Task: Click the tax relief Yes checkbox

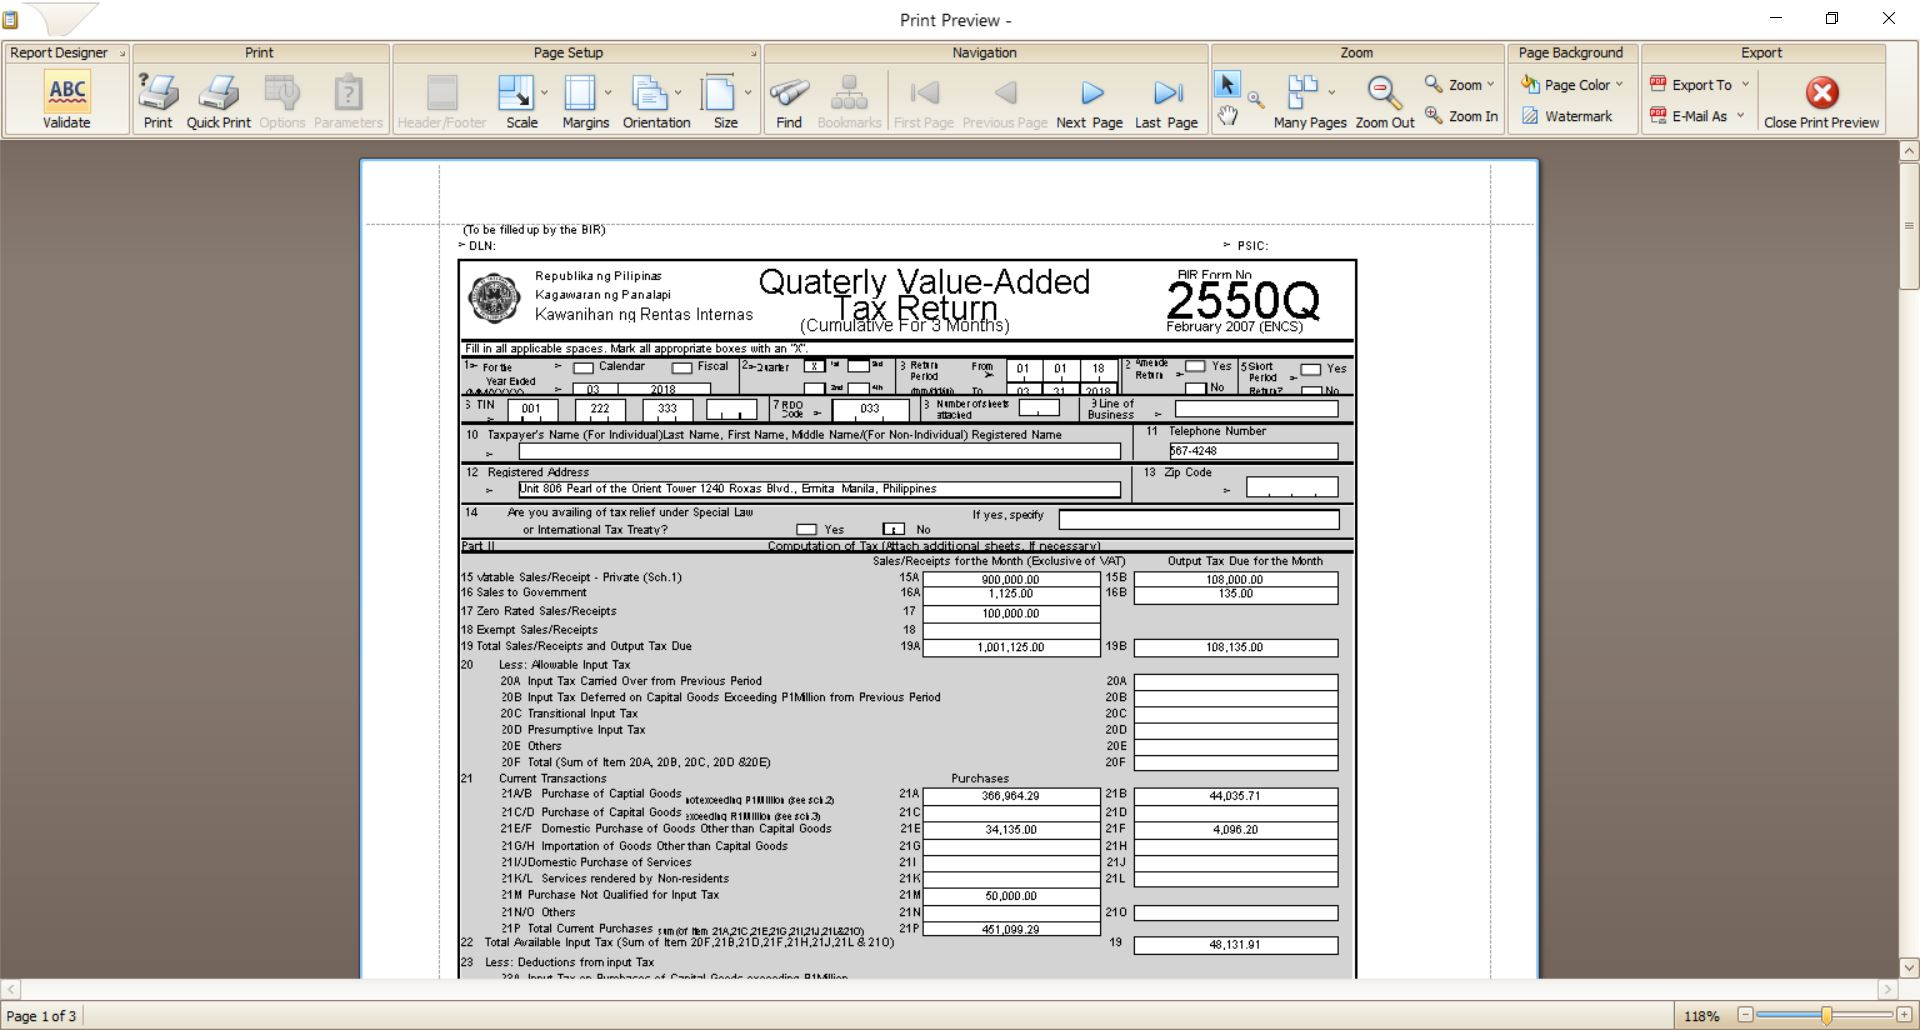Action: 806,529
